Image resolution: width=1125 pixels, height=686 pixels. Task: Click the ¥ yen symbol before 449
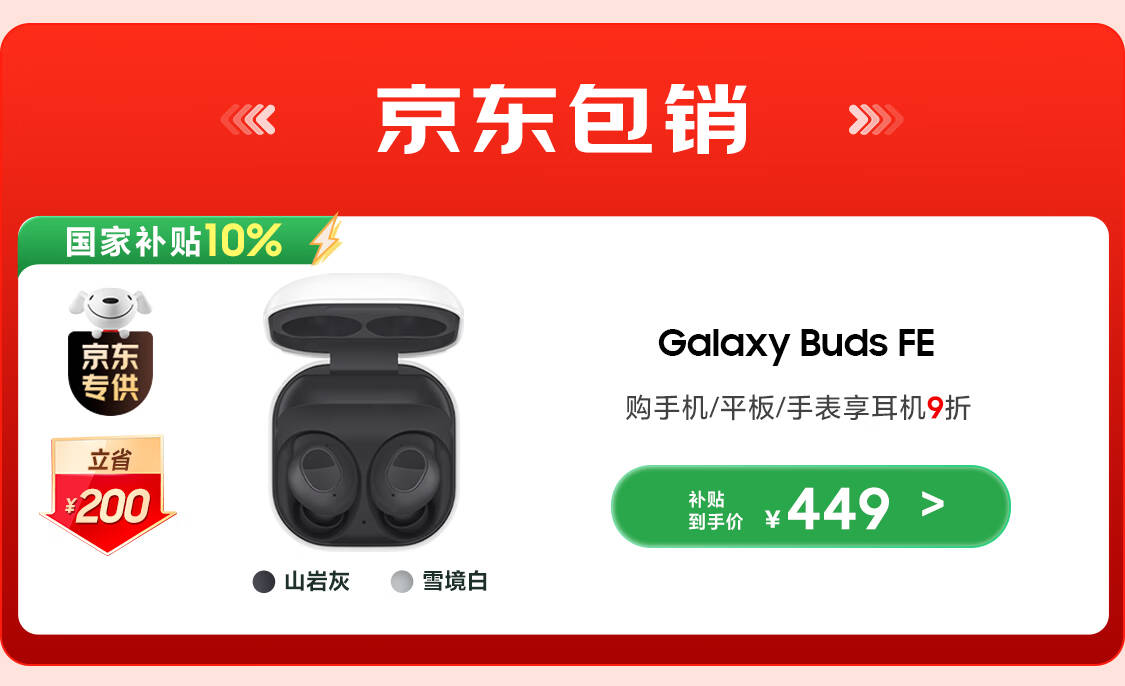[x=773, y=518]
